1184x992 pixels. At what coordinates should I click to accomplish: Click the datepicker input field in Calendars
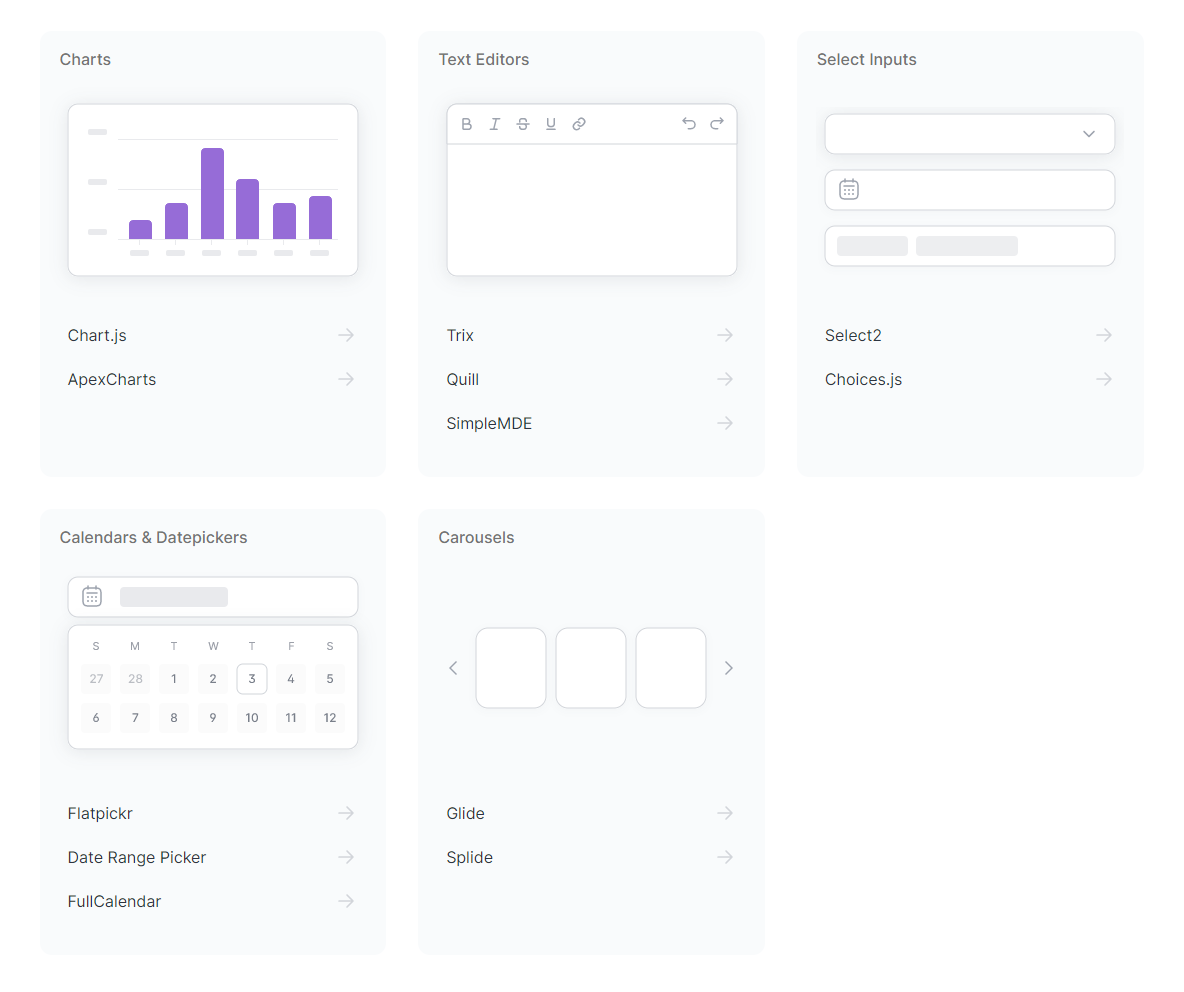coord(213,596)
